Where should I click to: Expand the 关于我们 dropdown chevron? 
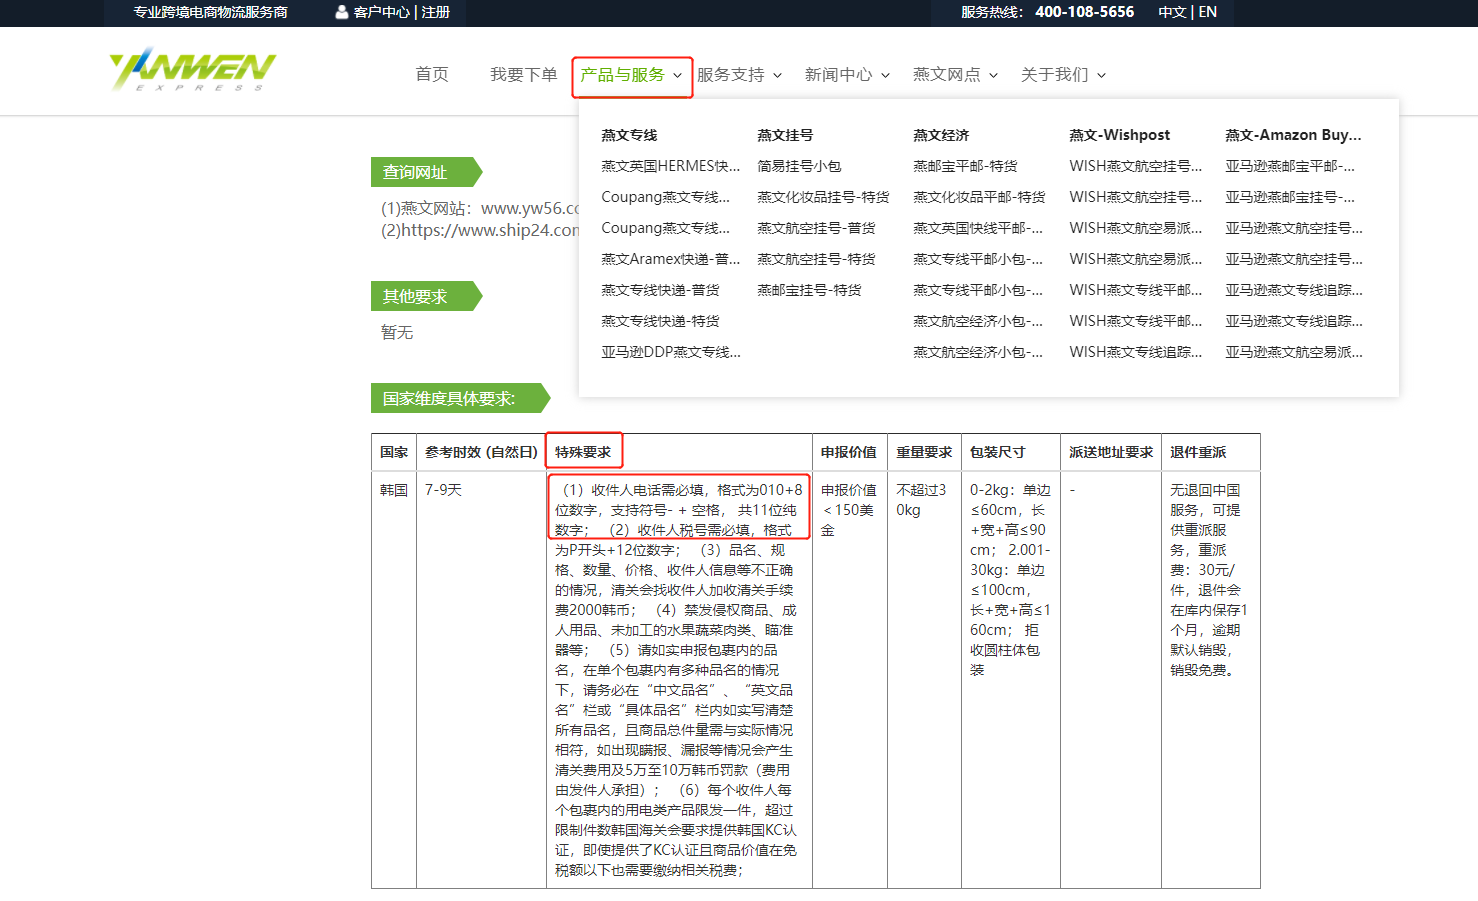click(x=1101, y=76)
